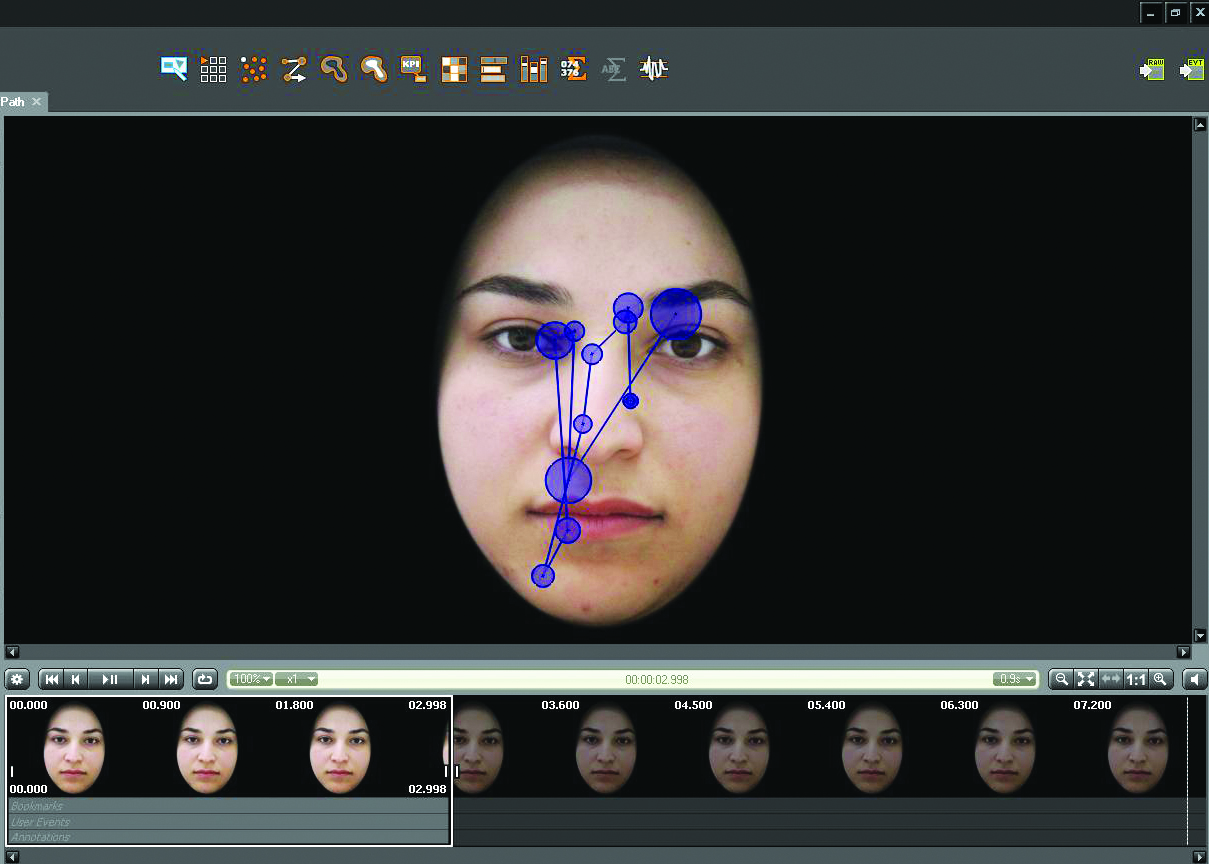
Task: Close the Path tab
Action: pyautogui.click(x=37, y=102)
